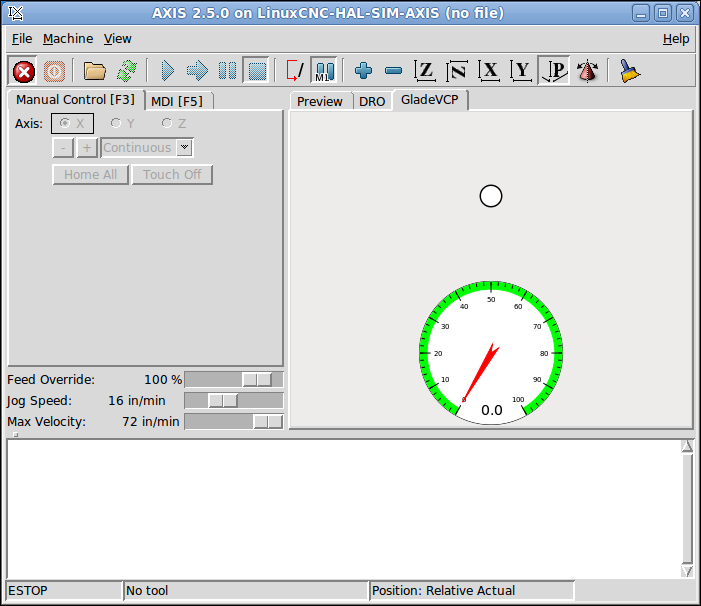Maximize the AXIS window
This screenshot has height=606, width=701.
(x=663, y=13)
